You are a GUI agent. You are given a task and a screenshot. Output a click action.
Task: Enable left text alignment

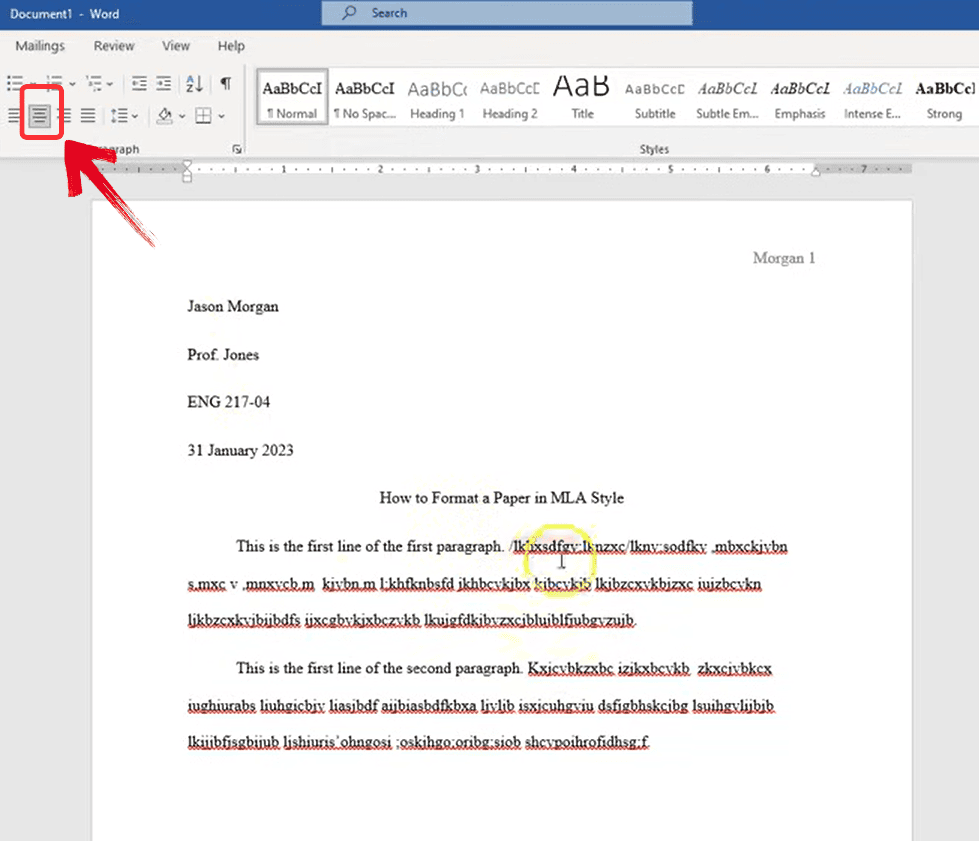point(12,115)
